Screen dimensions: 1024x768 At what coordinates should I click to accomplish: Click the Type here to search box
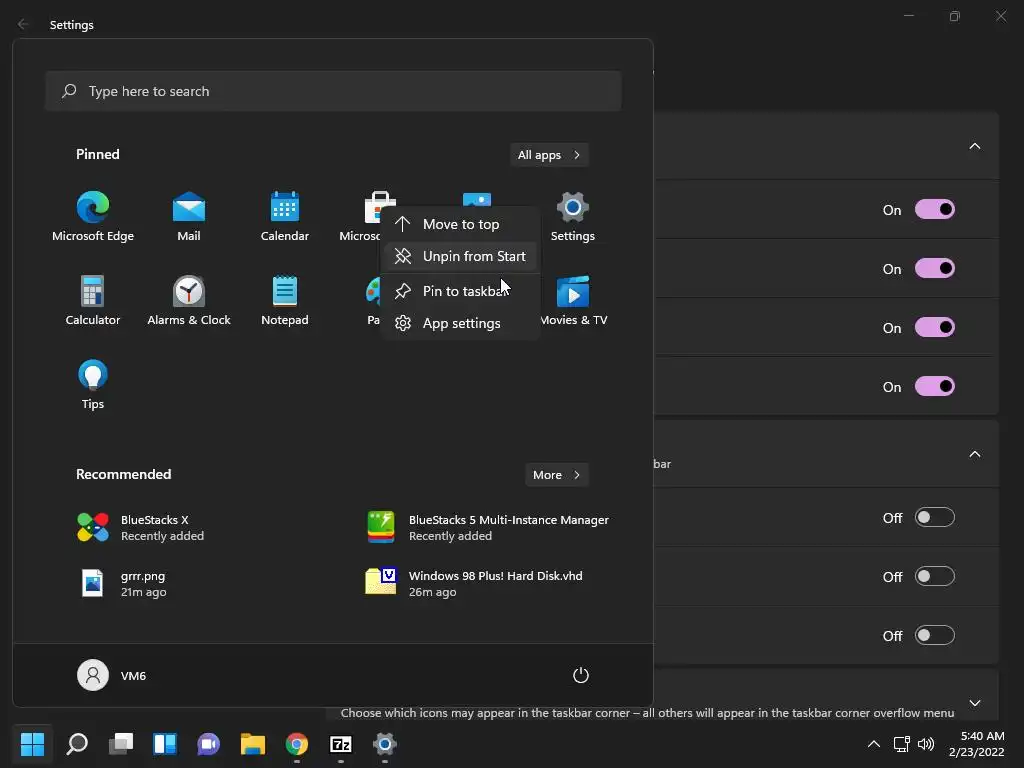tap(333, 91)
